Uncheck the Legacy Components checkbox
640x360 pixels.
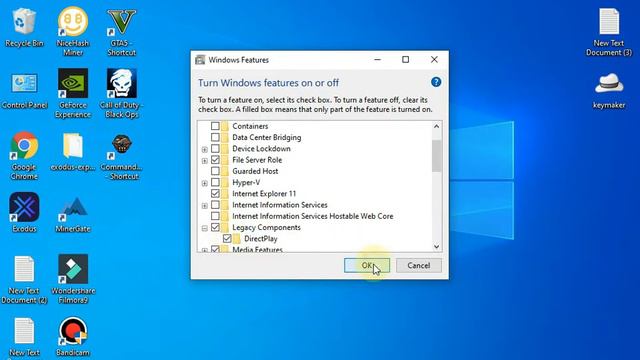pyautogui.click(x=215, y=227)
